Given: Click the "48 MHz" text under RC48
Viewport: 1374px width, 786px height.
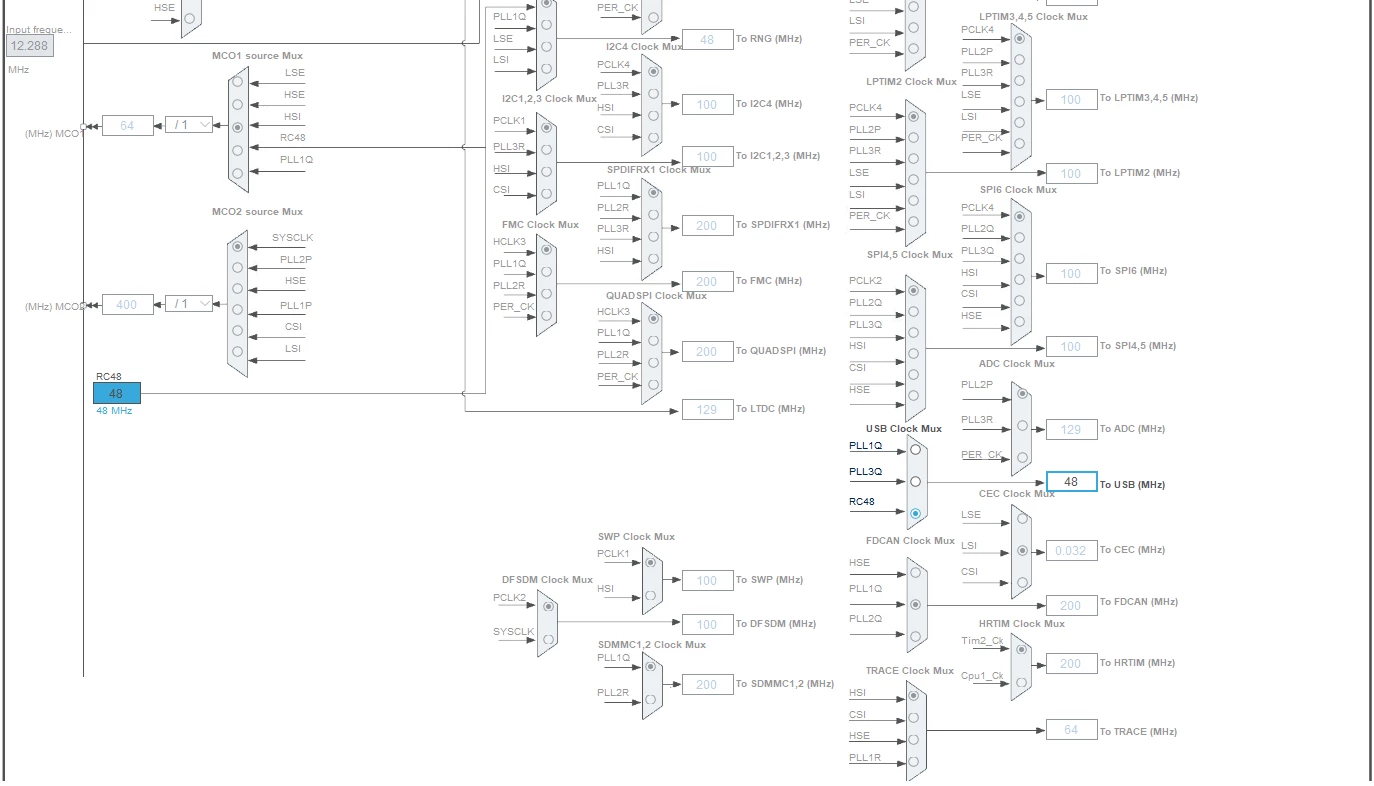Looking at the screenshot, I should point(114,411).
